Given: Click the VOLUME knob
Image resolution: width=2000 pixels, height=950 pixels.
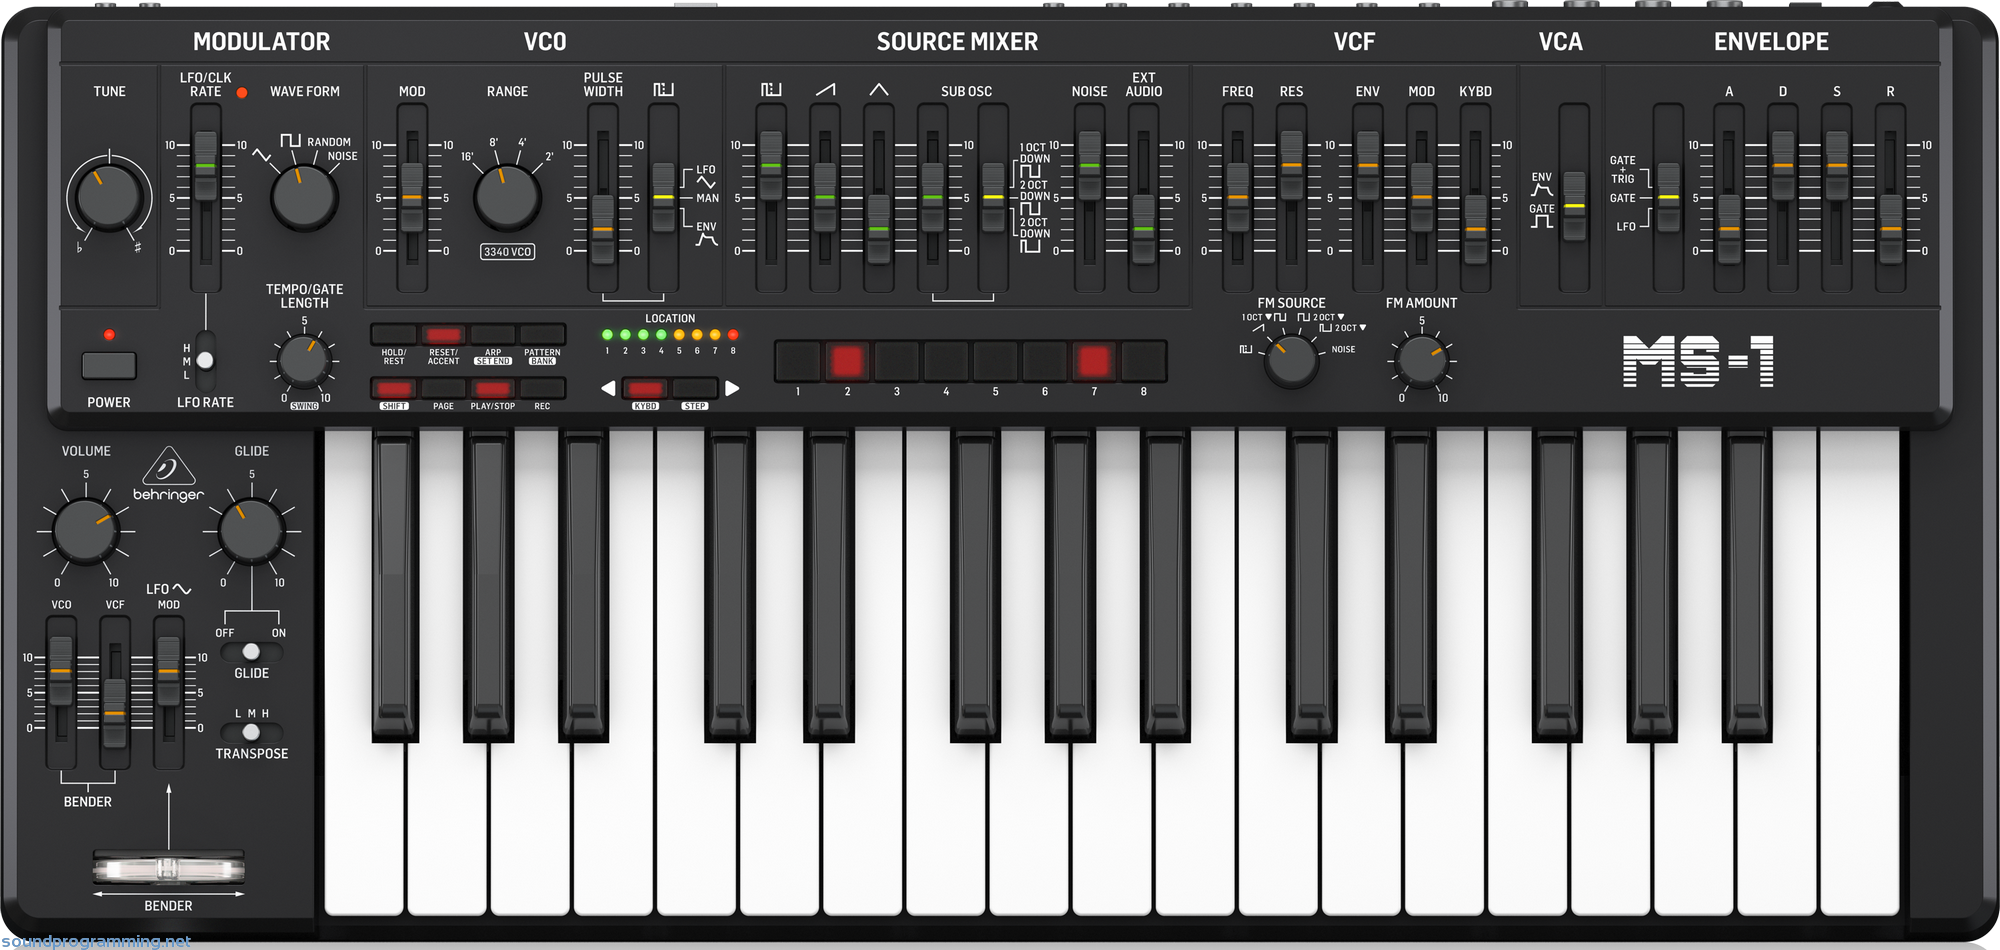Looking at the screenshot, I should [x=85, y=531].
